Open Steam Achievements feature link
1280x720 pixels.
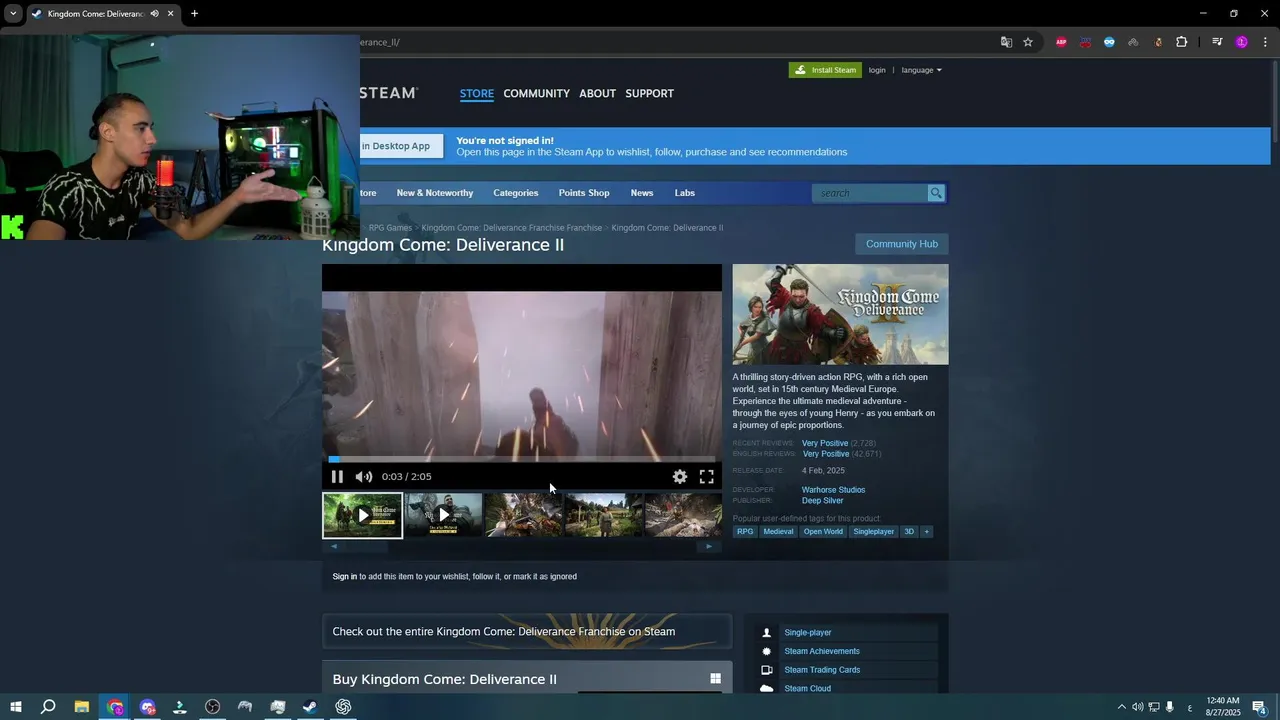[822, 652]
